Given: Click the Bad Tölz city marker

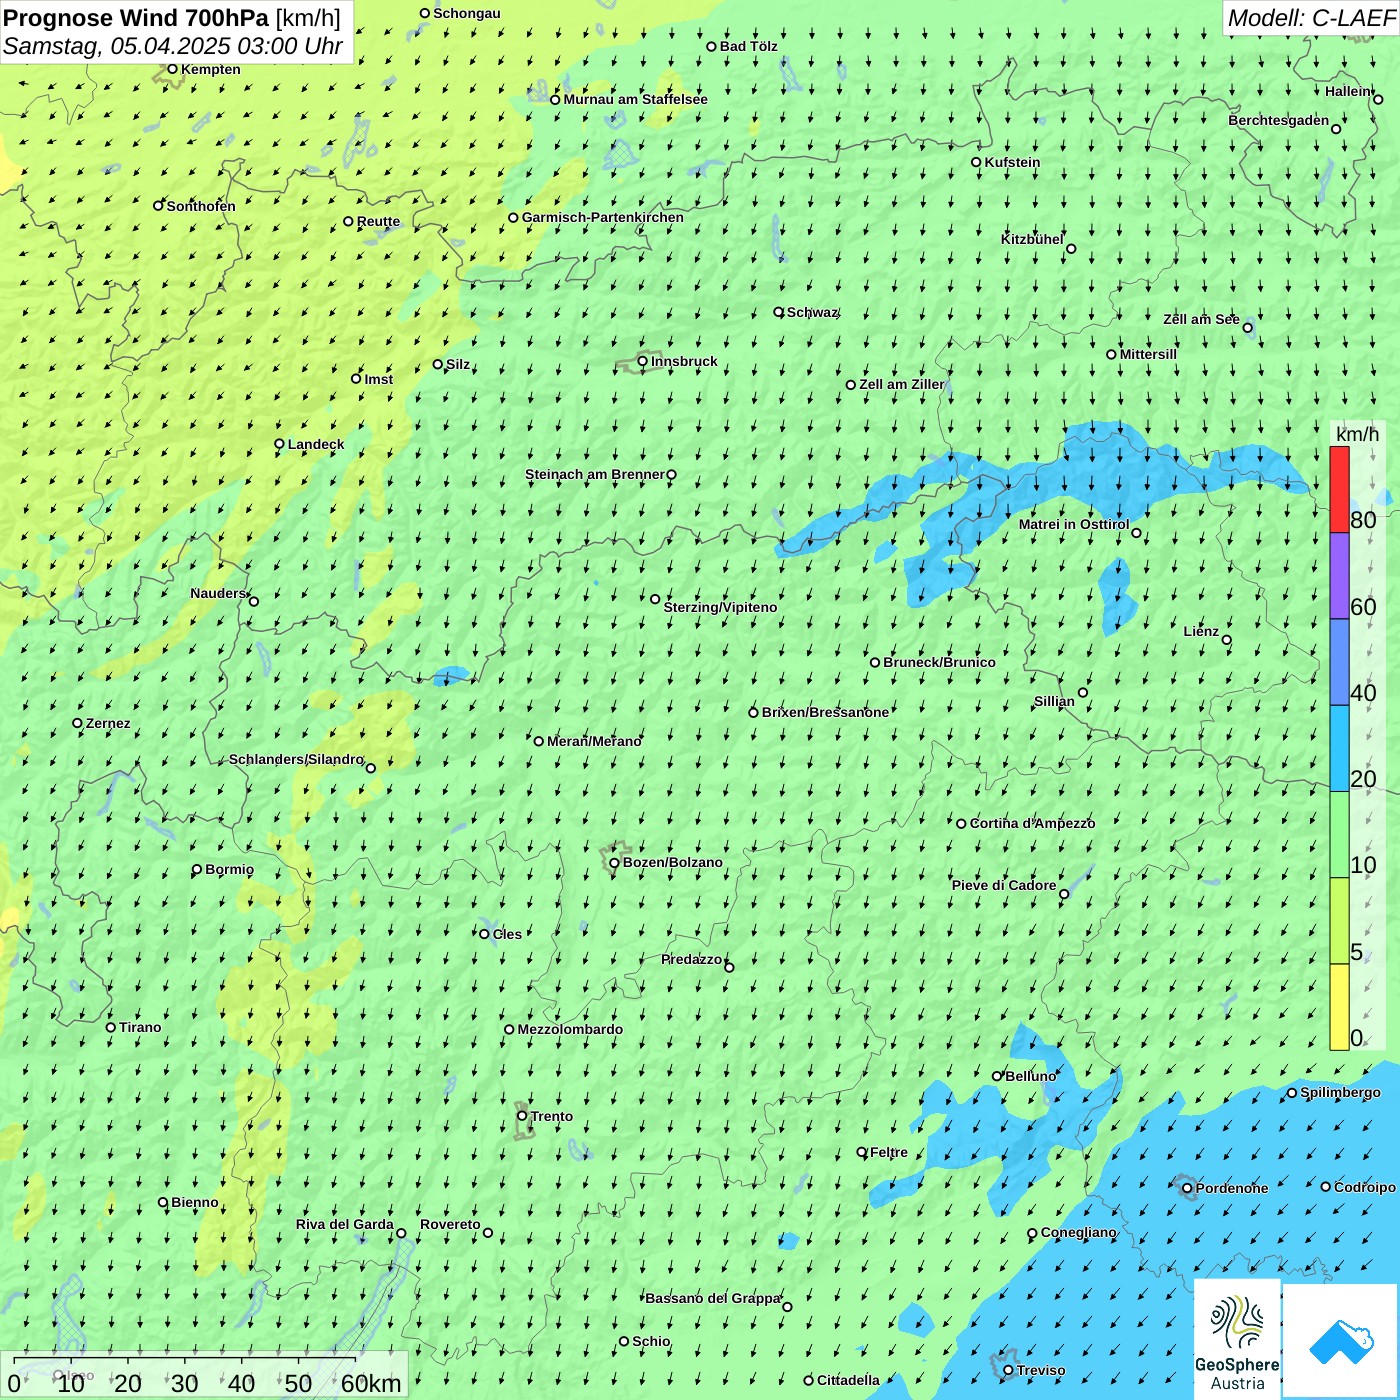Looking at the screenshot, I should 712,46.
